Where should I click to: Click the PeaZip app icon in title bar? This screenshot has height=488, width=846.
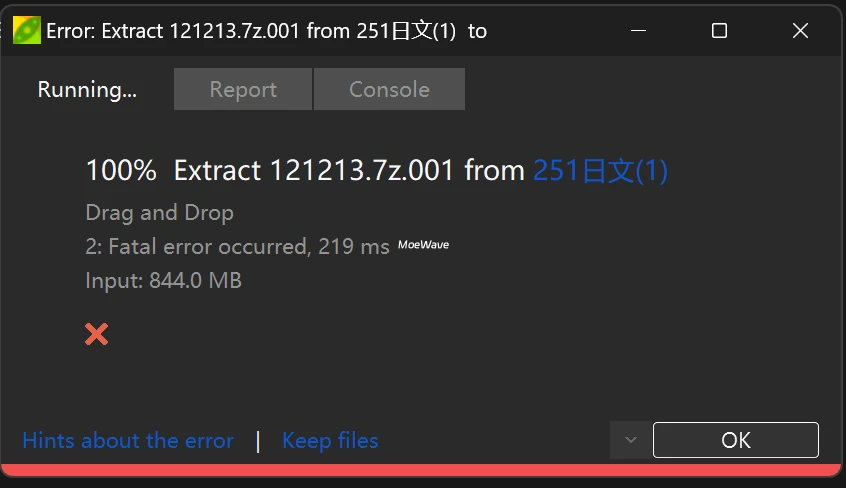26,30
